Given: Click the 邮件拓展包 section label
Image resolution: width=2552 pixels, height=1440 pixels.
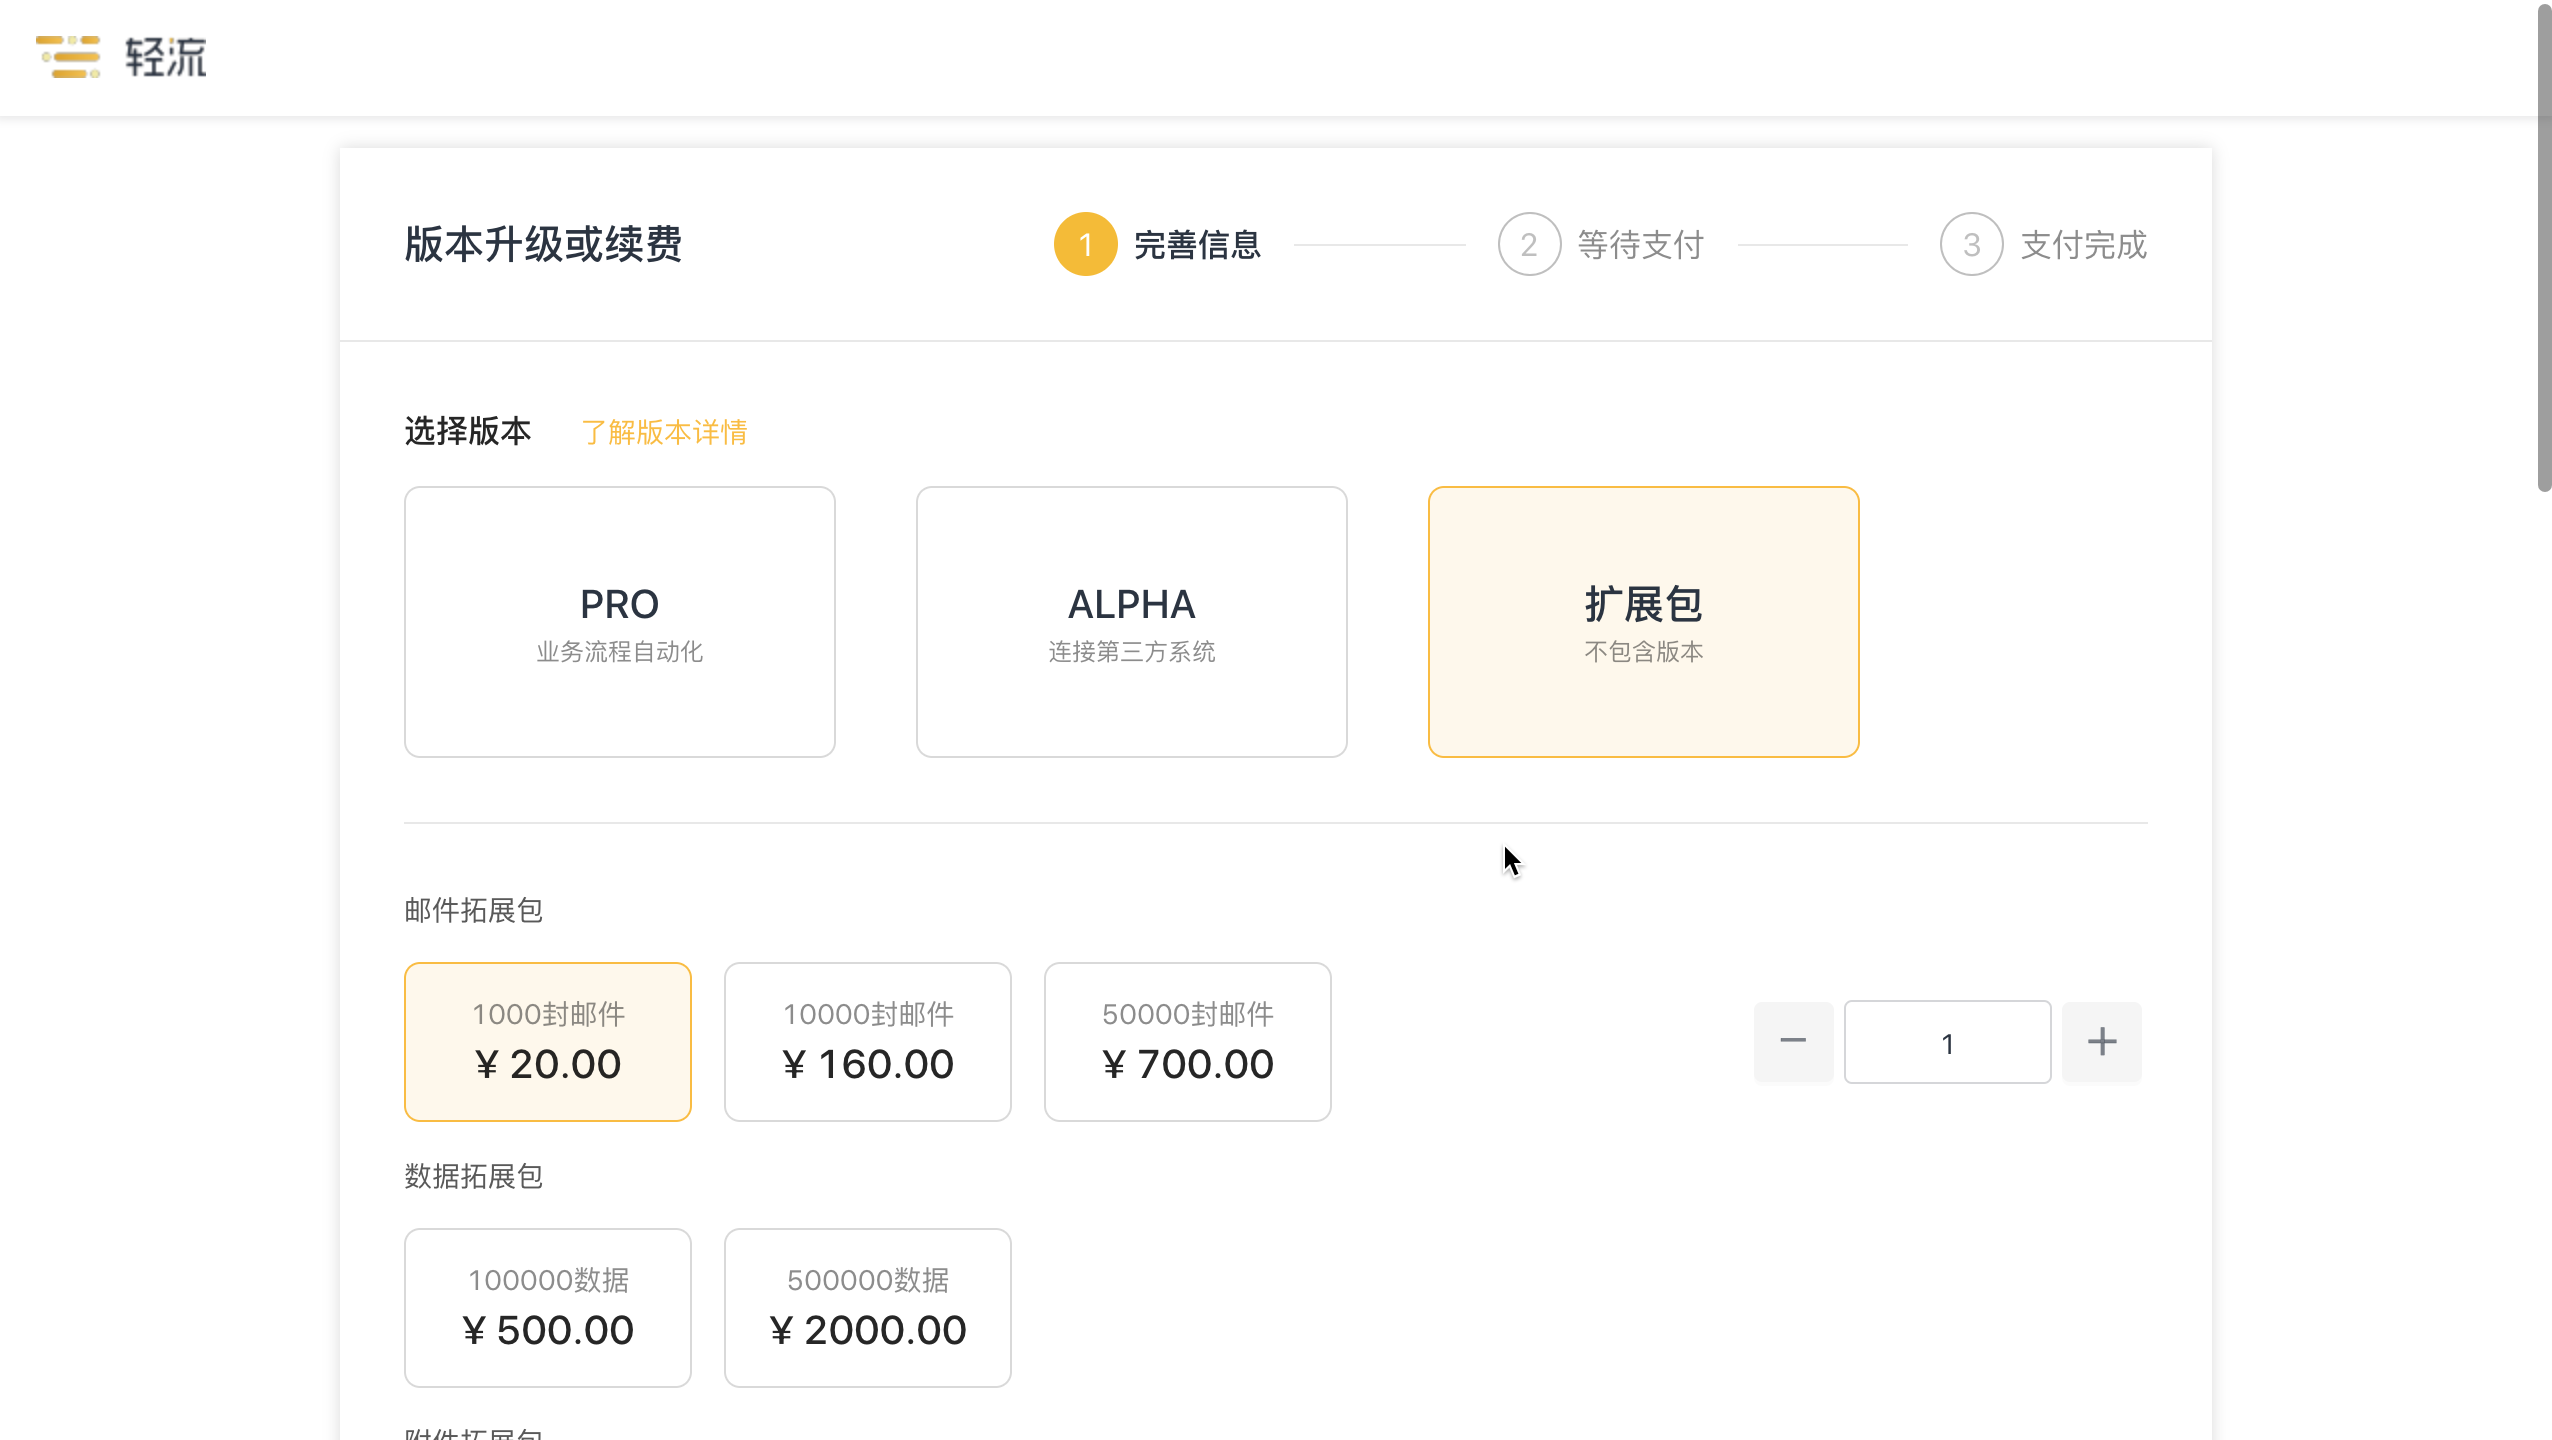Looking at the screenshot, I should [473, 910].
